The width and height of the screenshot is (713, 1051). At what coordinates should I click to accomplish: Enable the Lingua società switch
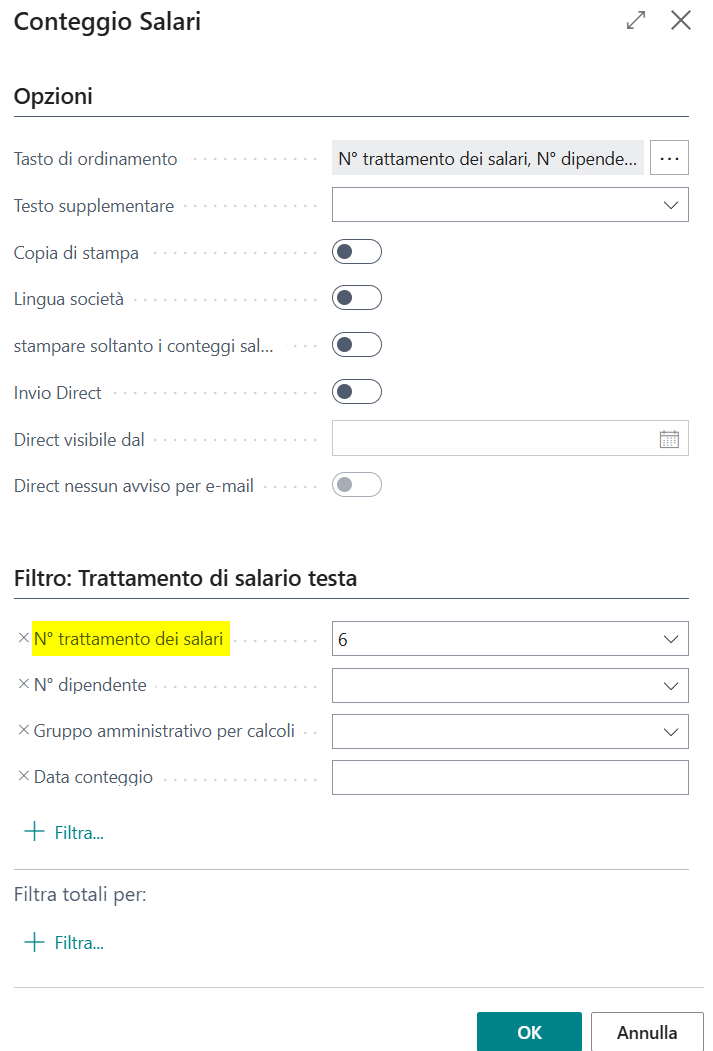pos(357,298)
